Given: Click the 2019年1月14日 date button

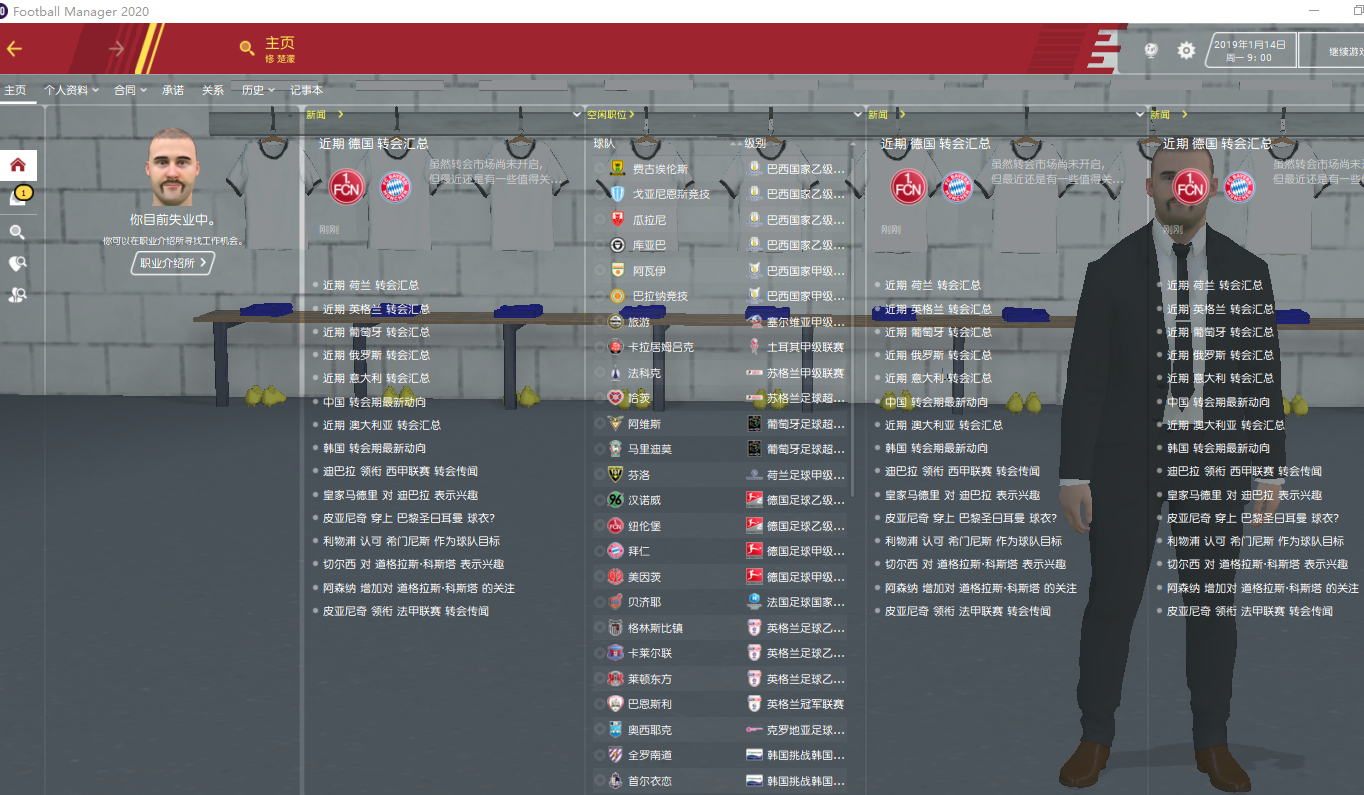Looking at the screenshot, I should (x=1249, y=50).
